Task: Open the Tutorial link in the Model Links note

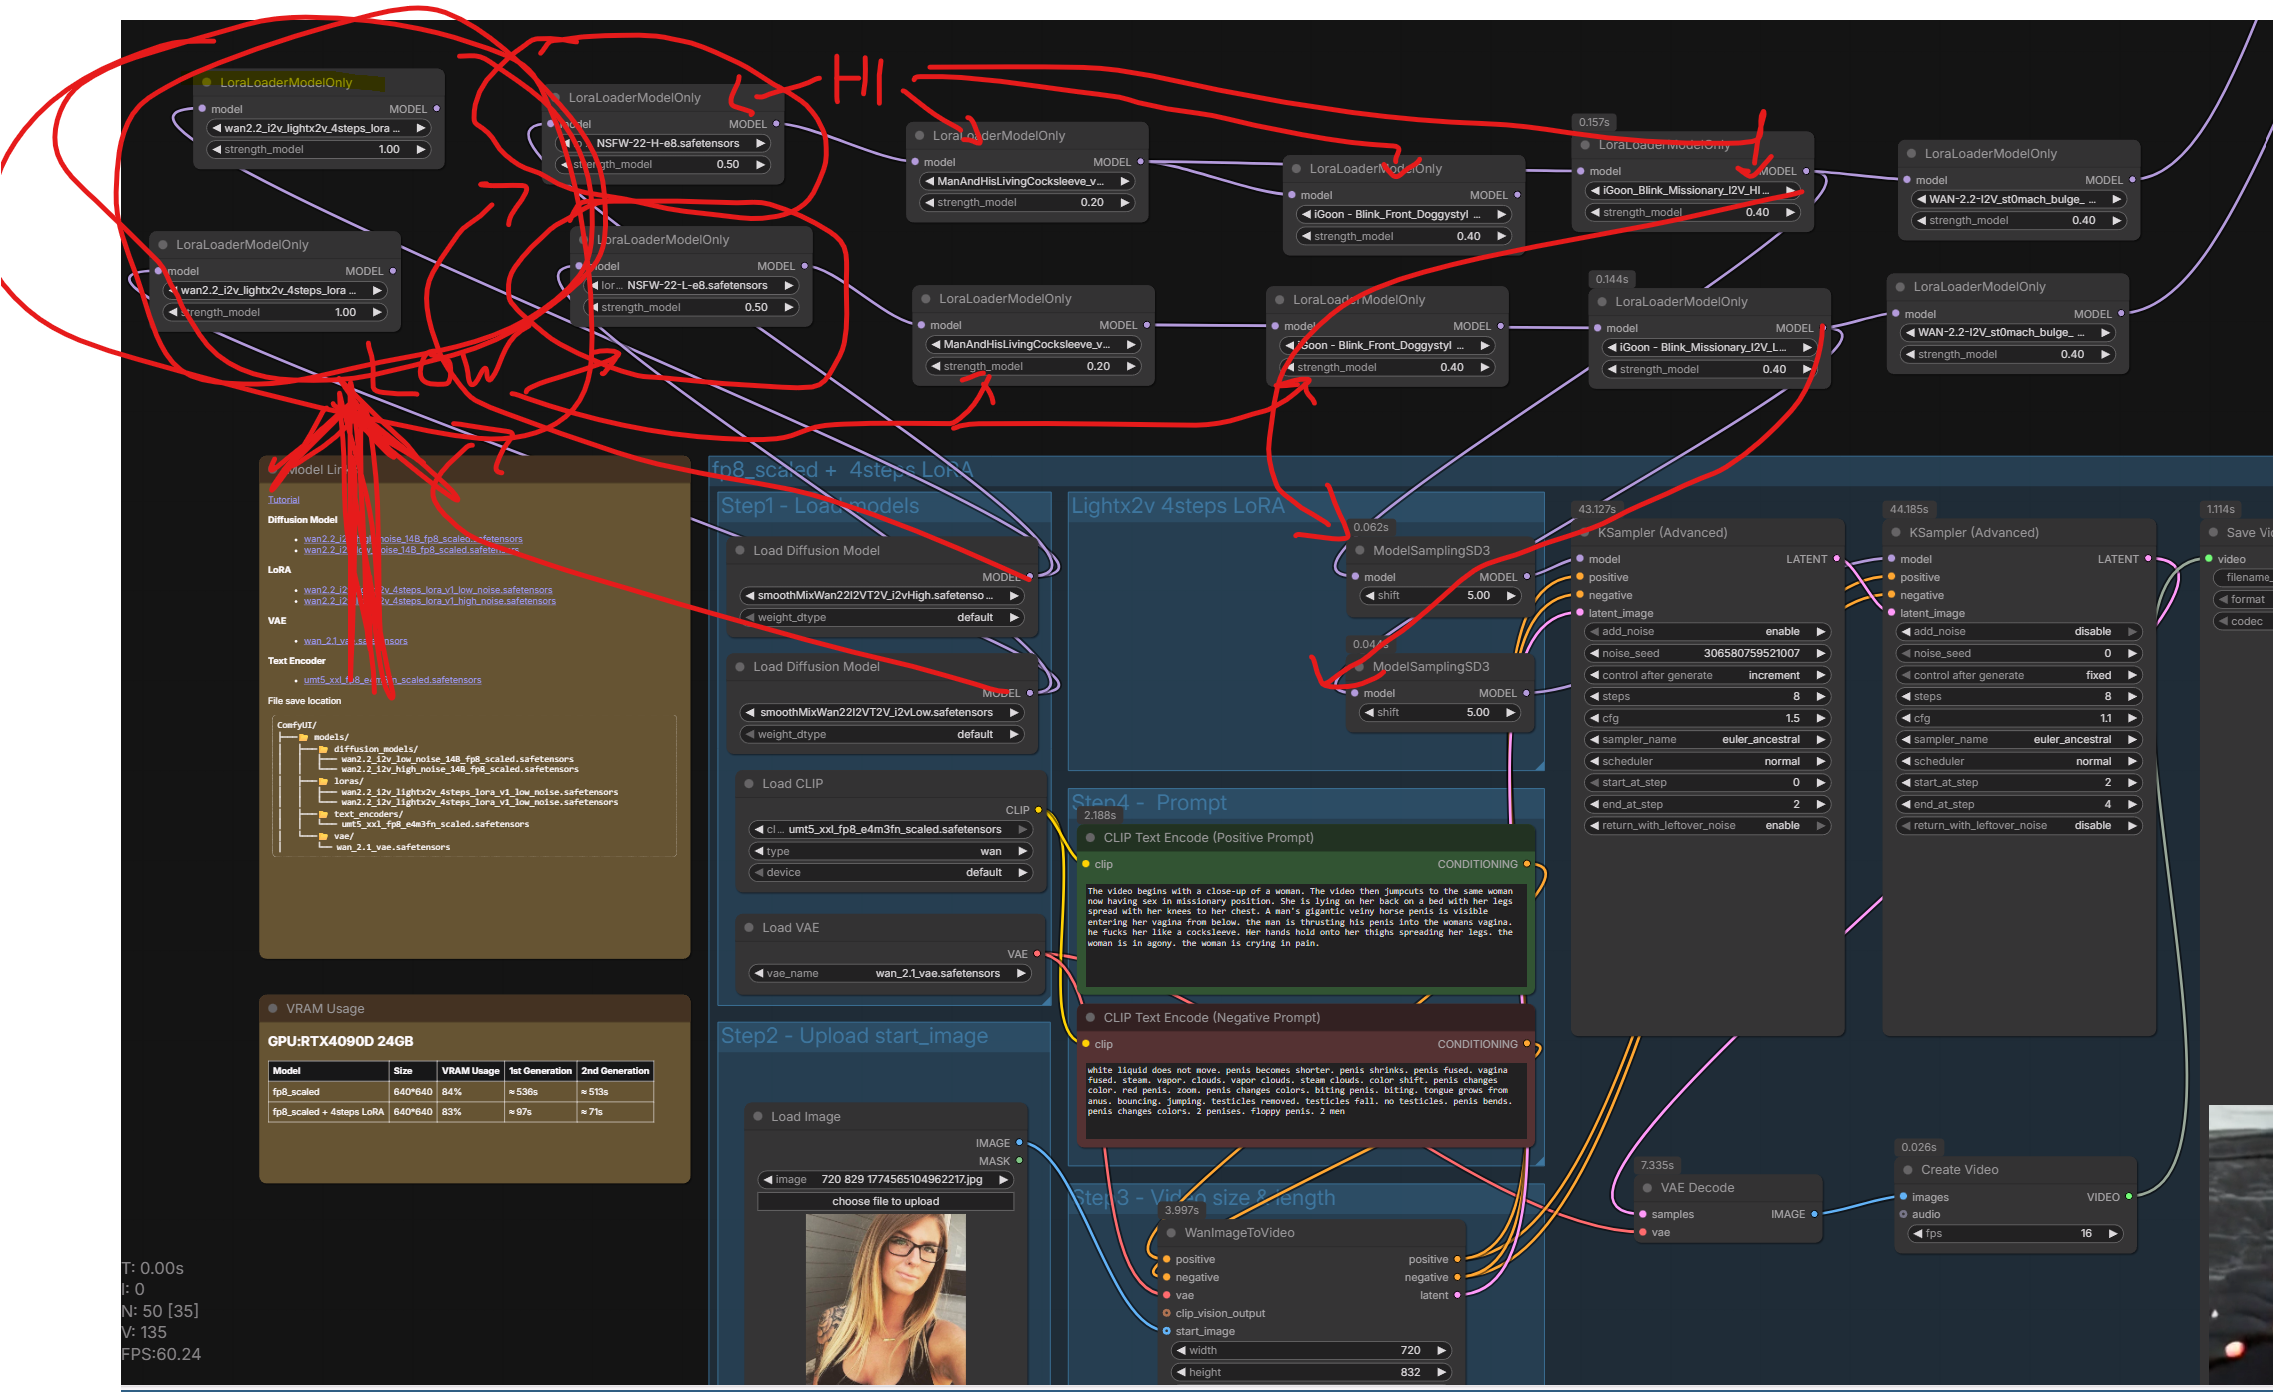Action: pos(283,500)
